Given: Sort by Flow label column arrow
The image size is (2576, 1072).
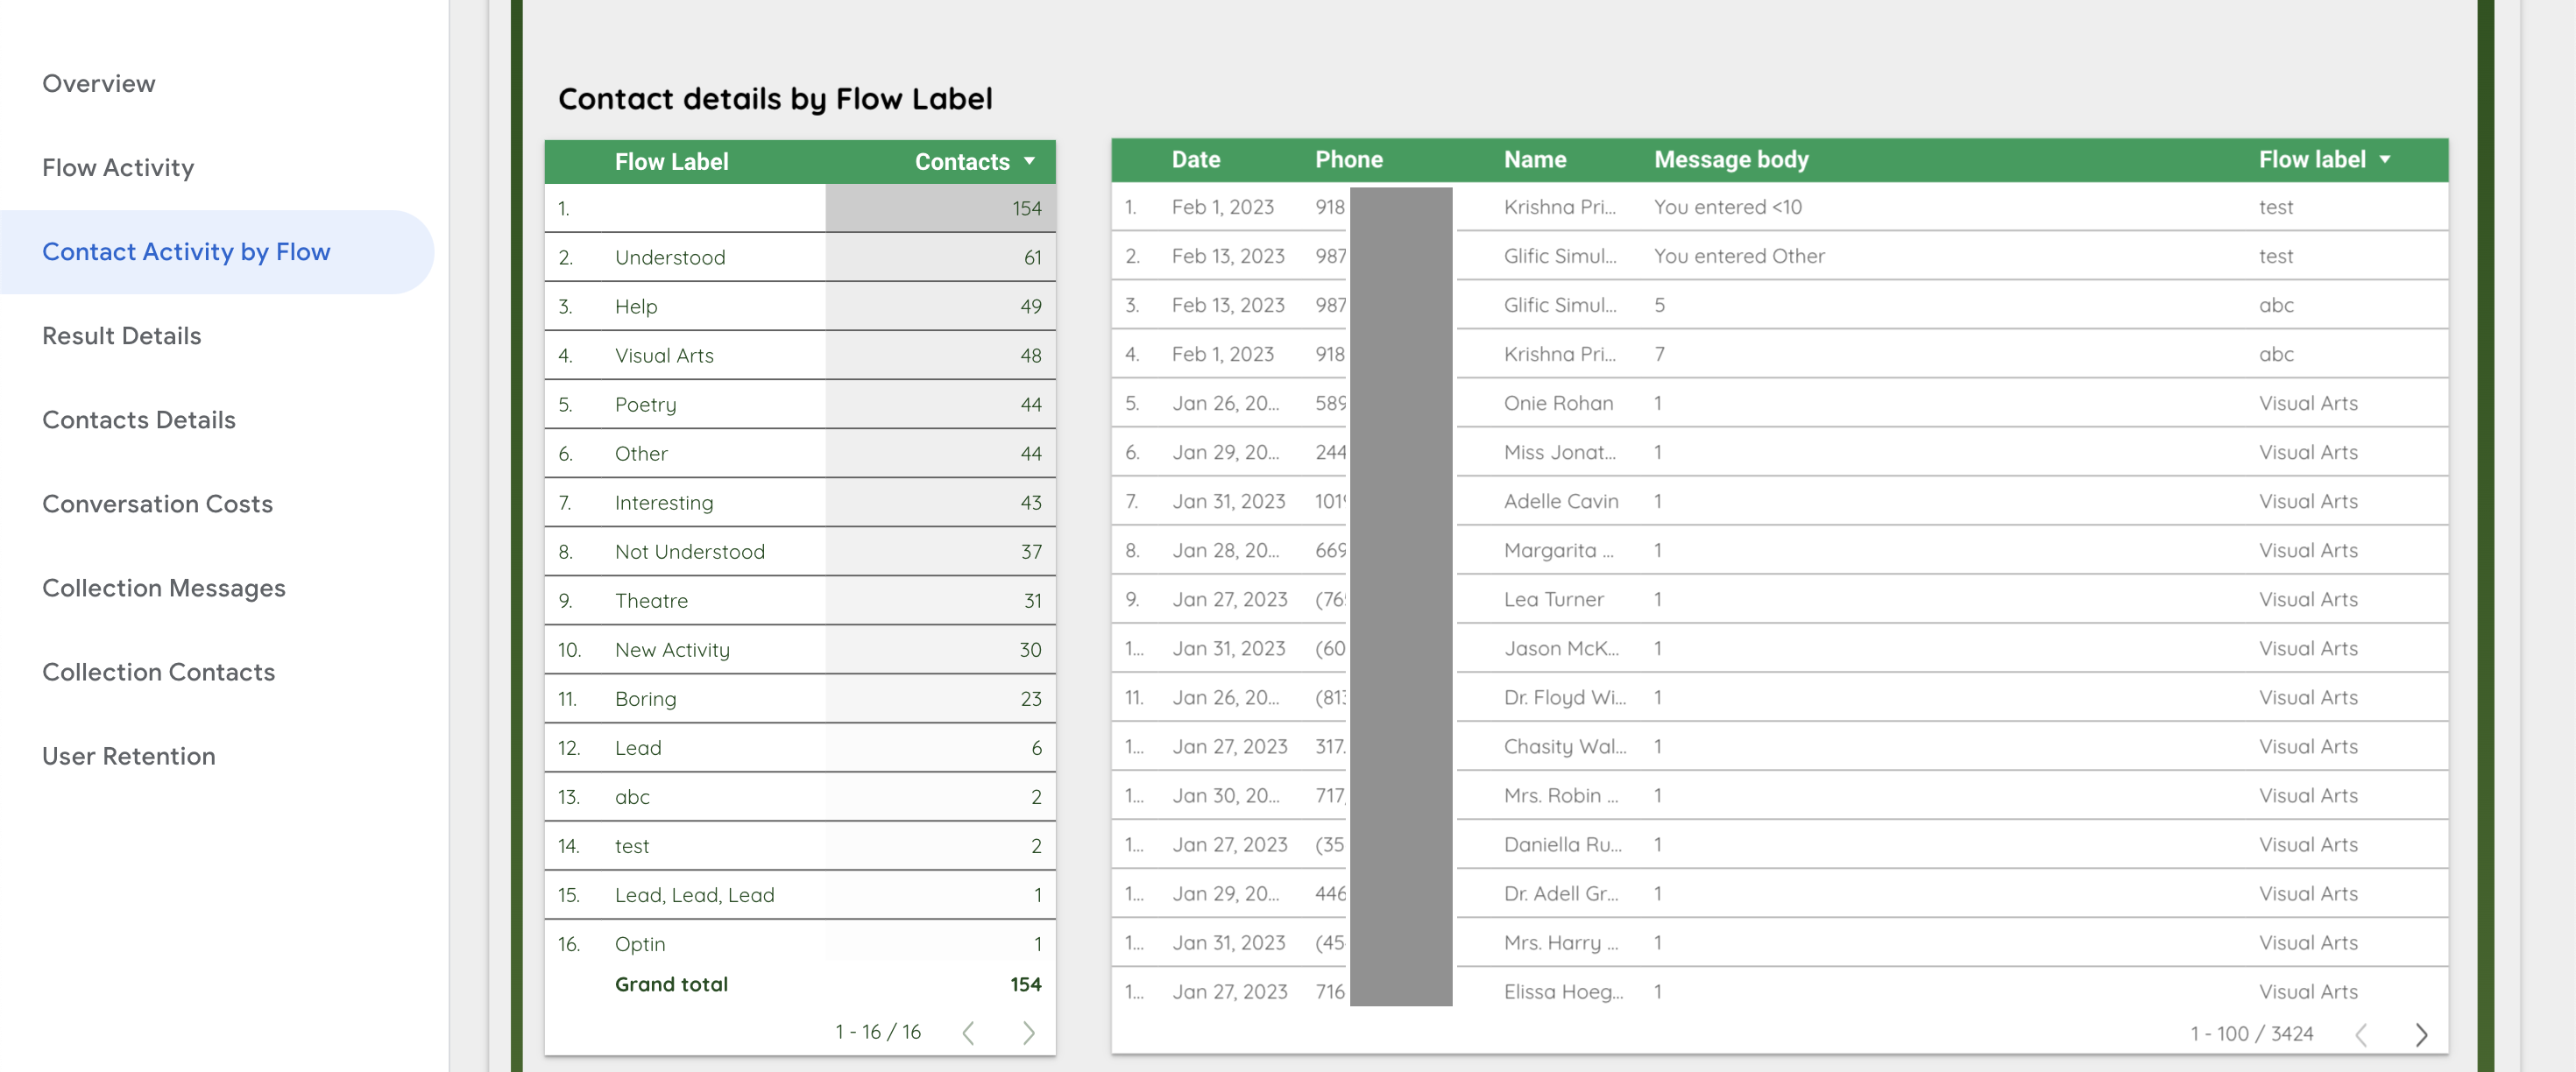Looking at the screenshot, I should [2385, 159].
